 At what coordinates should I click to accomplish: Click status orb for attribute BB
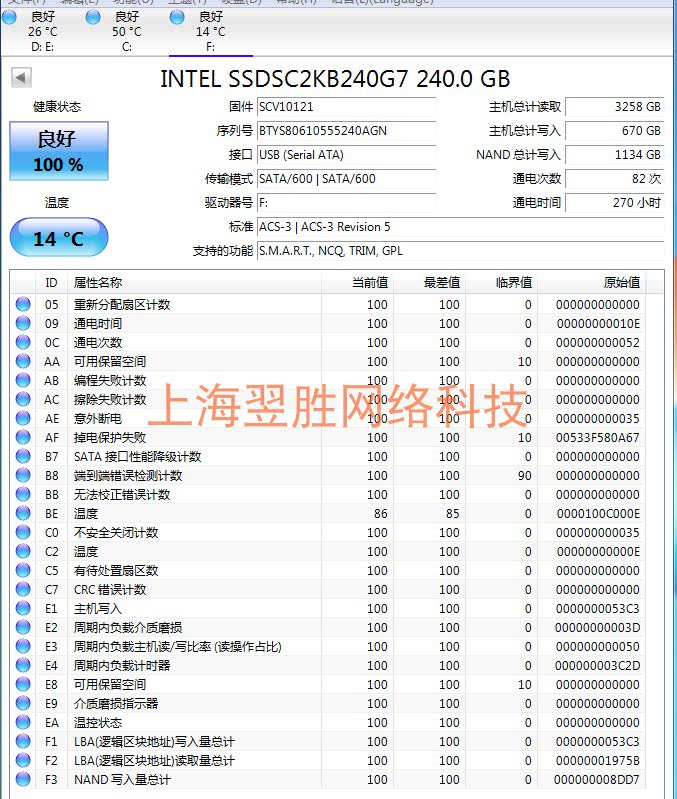[x=23, y=494]
